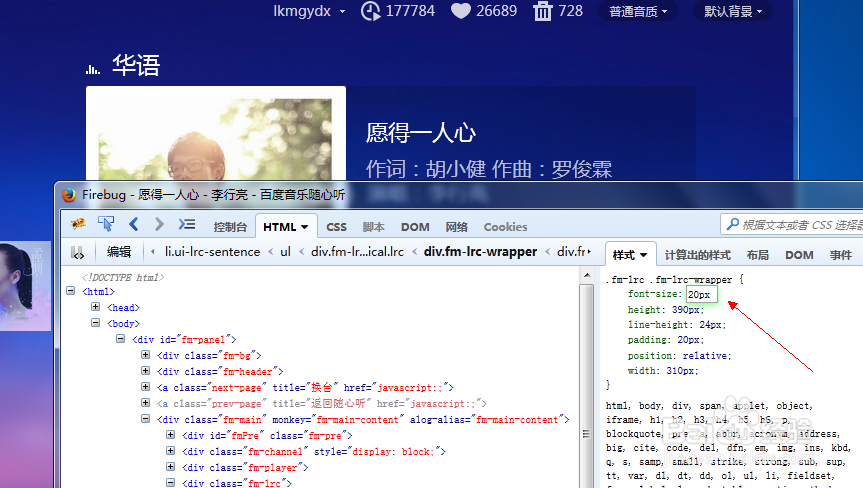The width and height of the screenshot is (863, 488).
Task: Open the 事件 side tab
Action: pos(840,255)
